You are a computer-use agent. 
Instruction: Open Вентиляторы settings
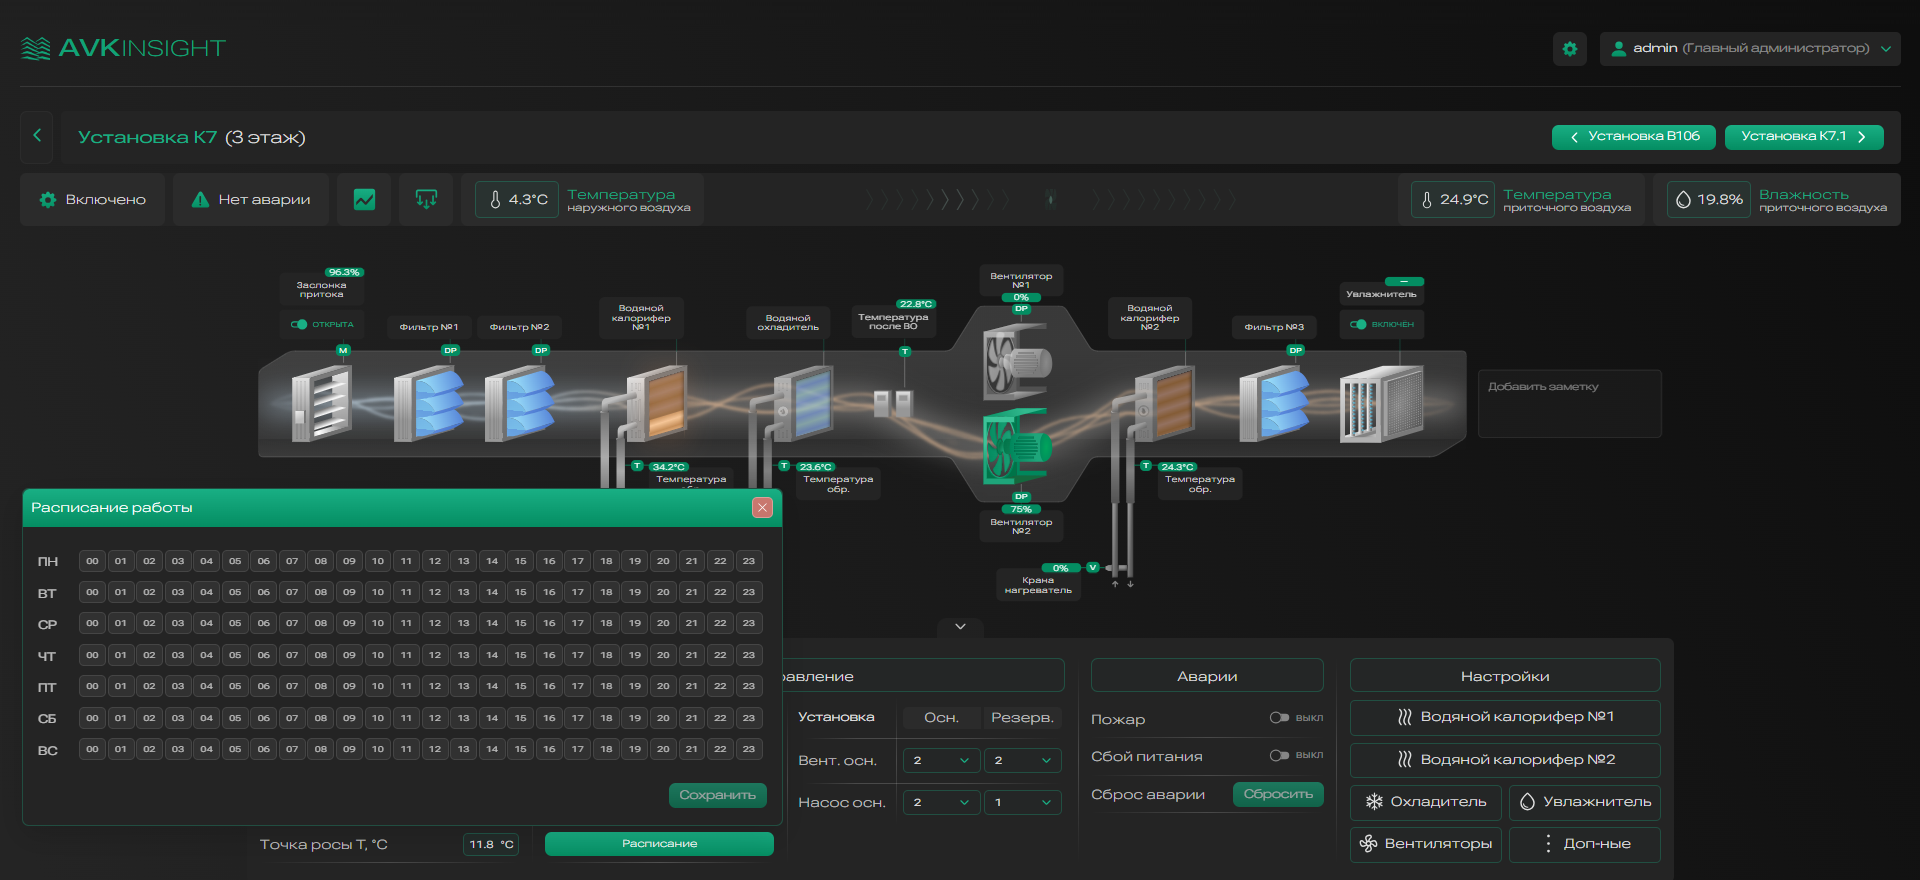1426,844
